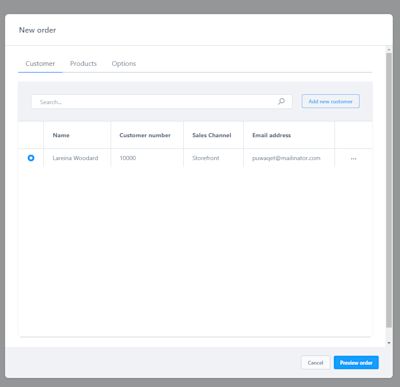This screenshot has height=387, width=400.
Task: Click the scrollbar up arrow
Action: pyautogui.click(x=389, y=49)
